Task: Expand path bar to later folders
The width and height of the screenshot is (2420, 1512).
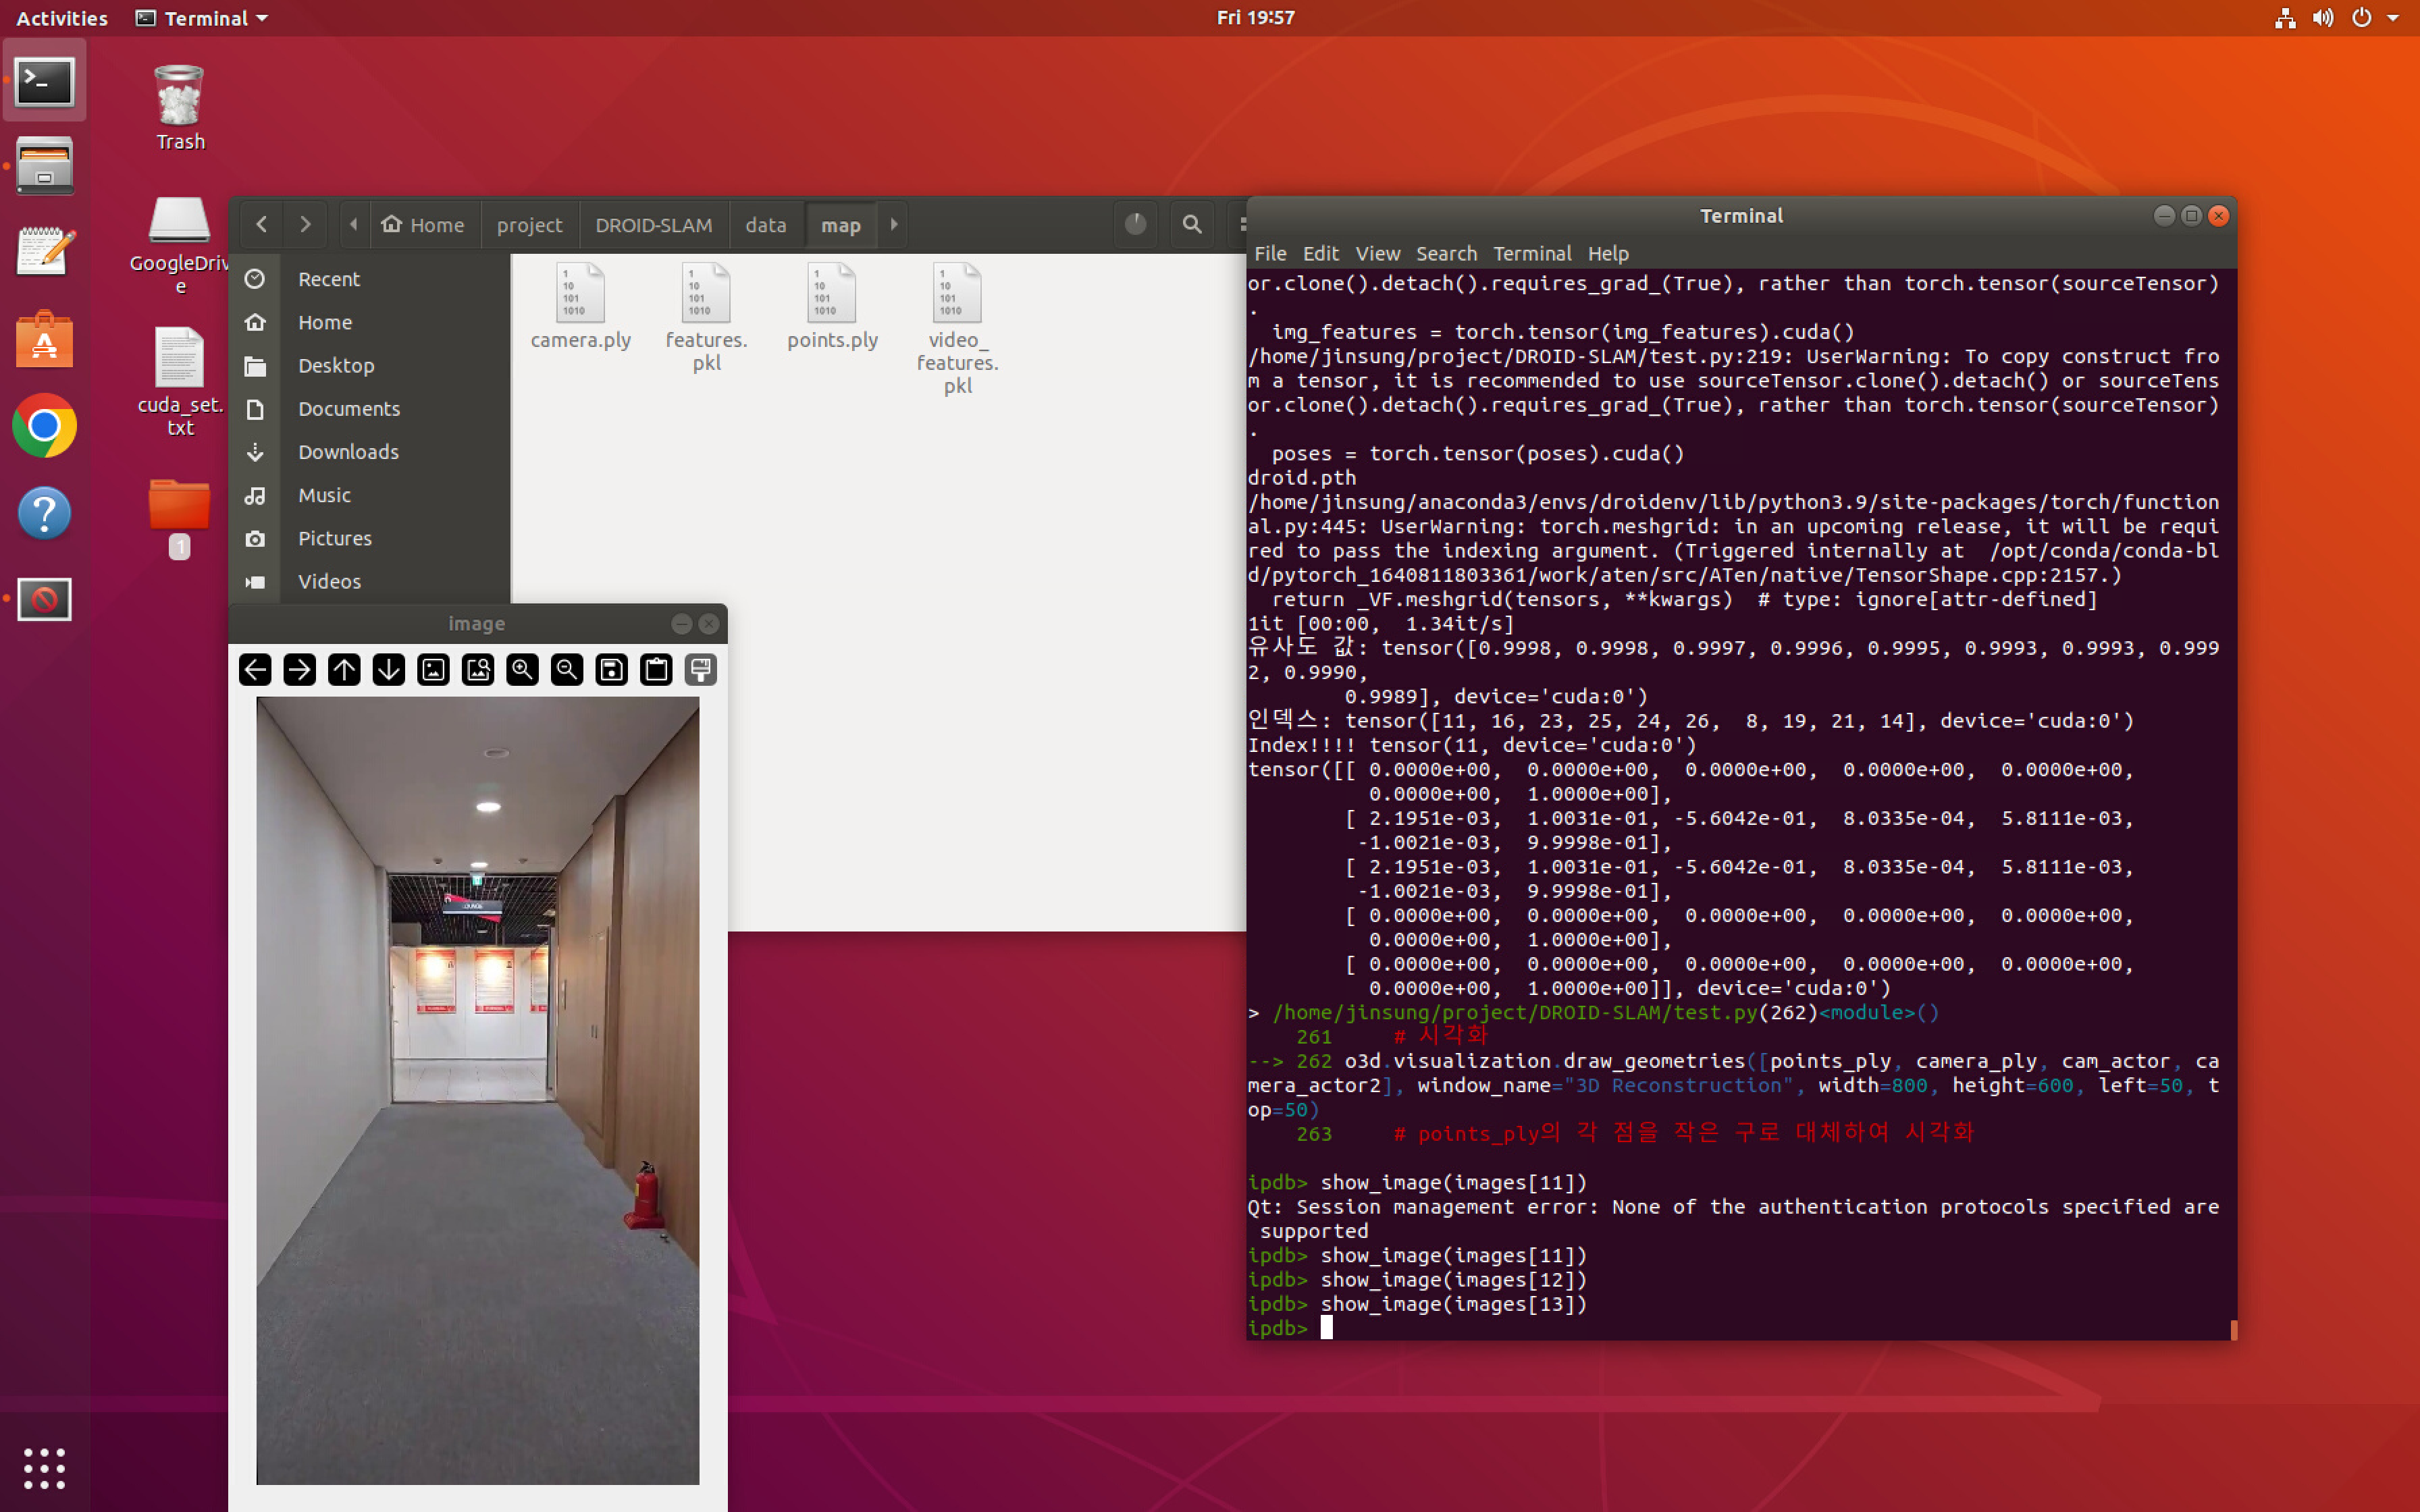Action: coord(894,225)
